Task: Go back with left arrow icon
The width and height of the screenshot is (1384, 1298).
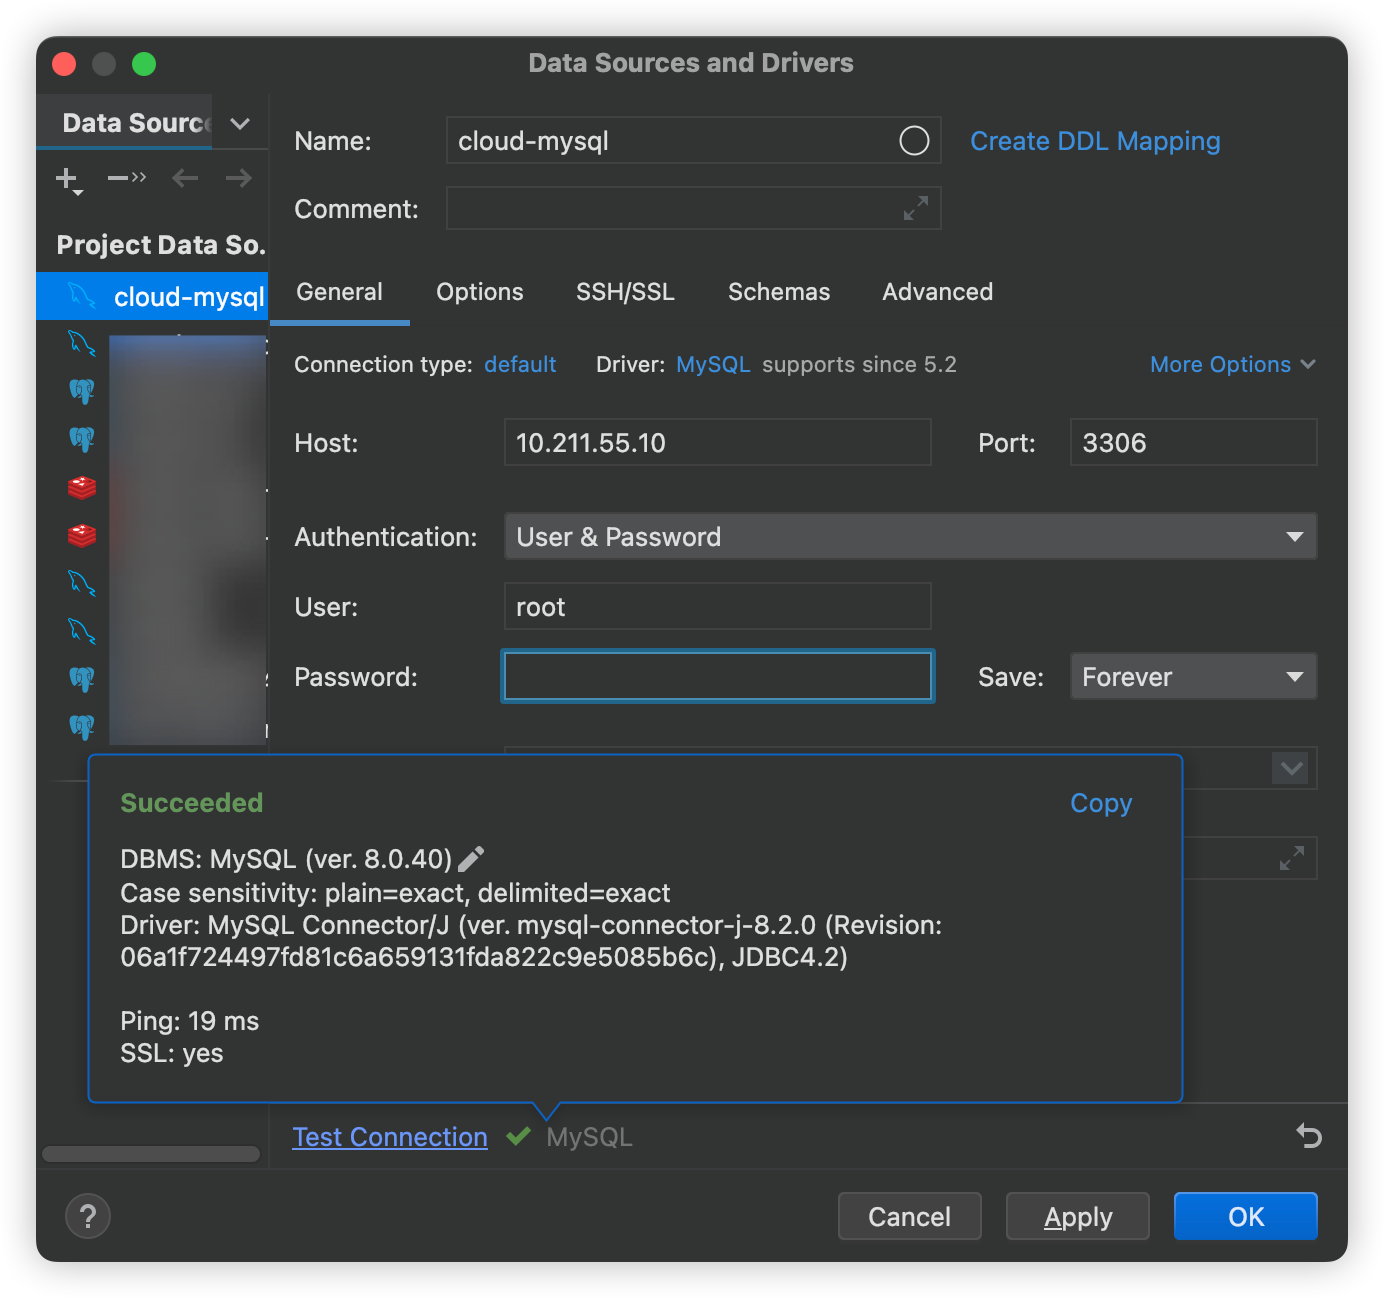Action: [185, 178]
